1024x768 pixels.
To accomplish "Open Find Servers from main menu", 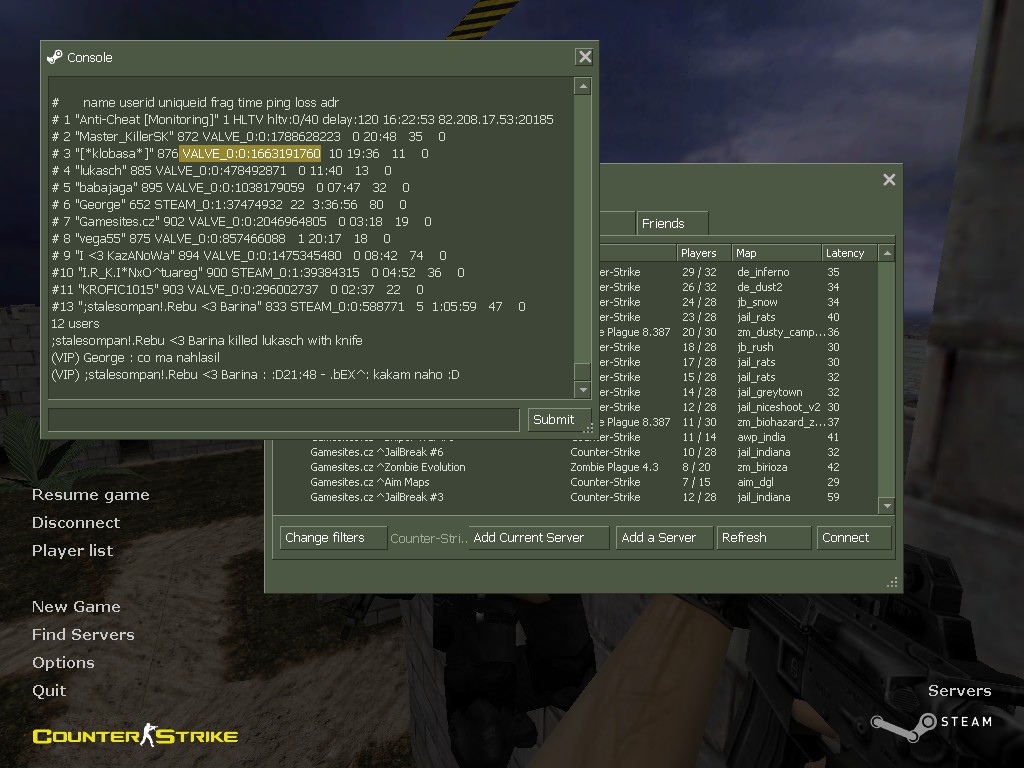I will click(x=83, y=635).
